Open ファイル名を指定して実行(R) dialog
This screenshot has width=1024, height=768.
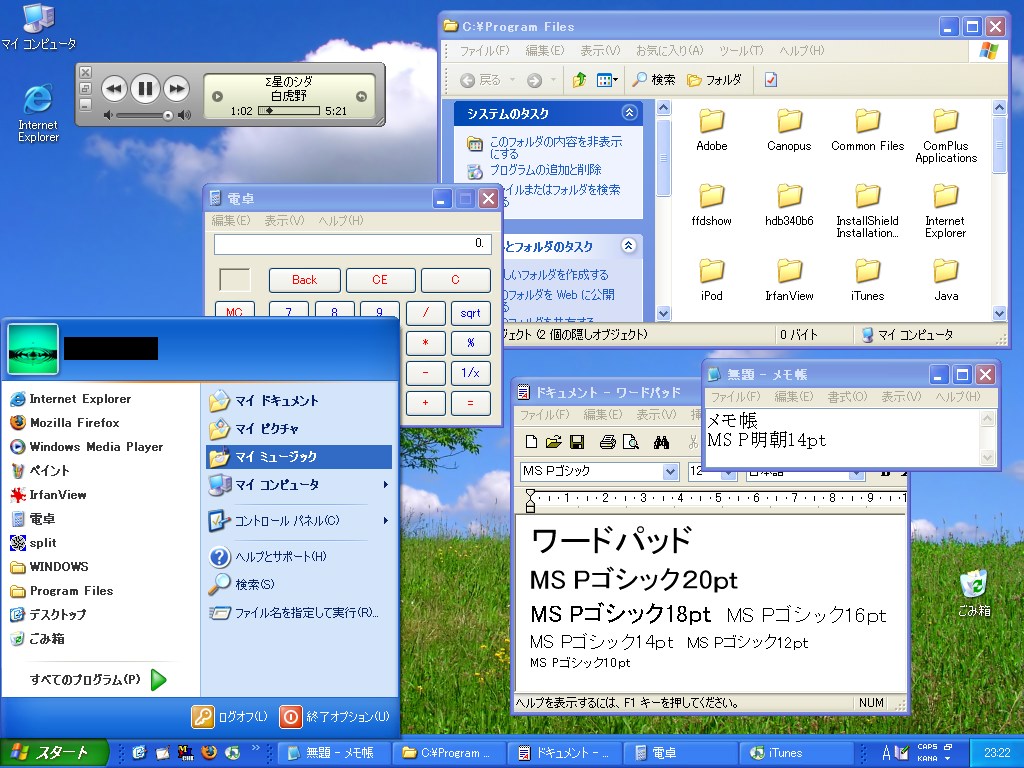click(x=294, y=613)
